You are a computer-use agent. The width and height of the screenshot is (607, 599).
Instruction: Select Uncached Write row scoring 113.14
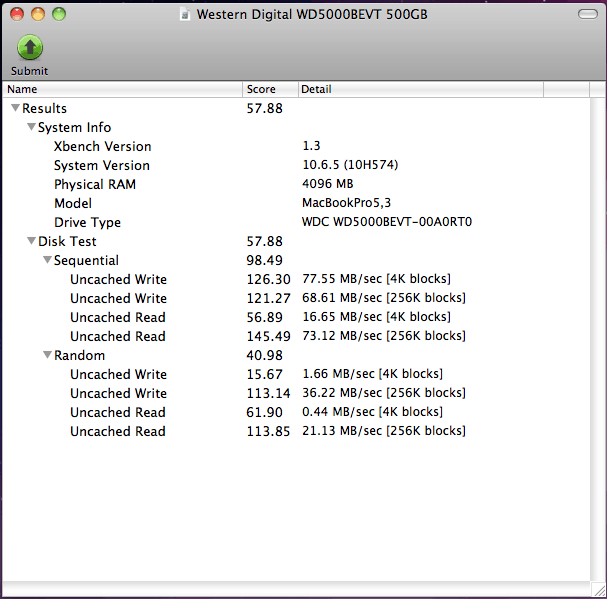(x=296, y=393)
